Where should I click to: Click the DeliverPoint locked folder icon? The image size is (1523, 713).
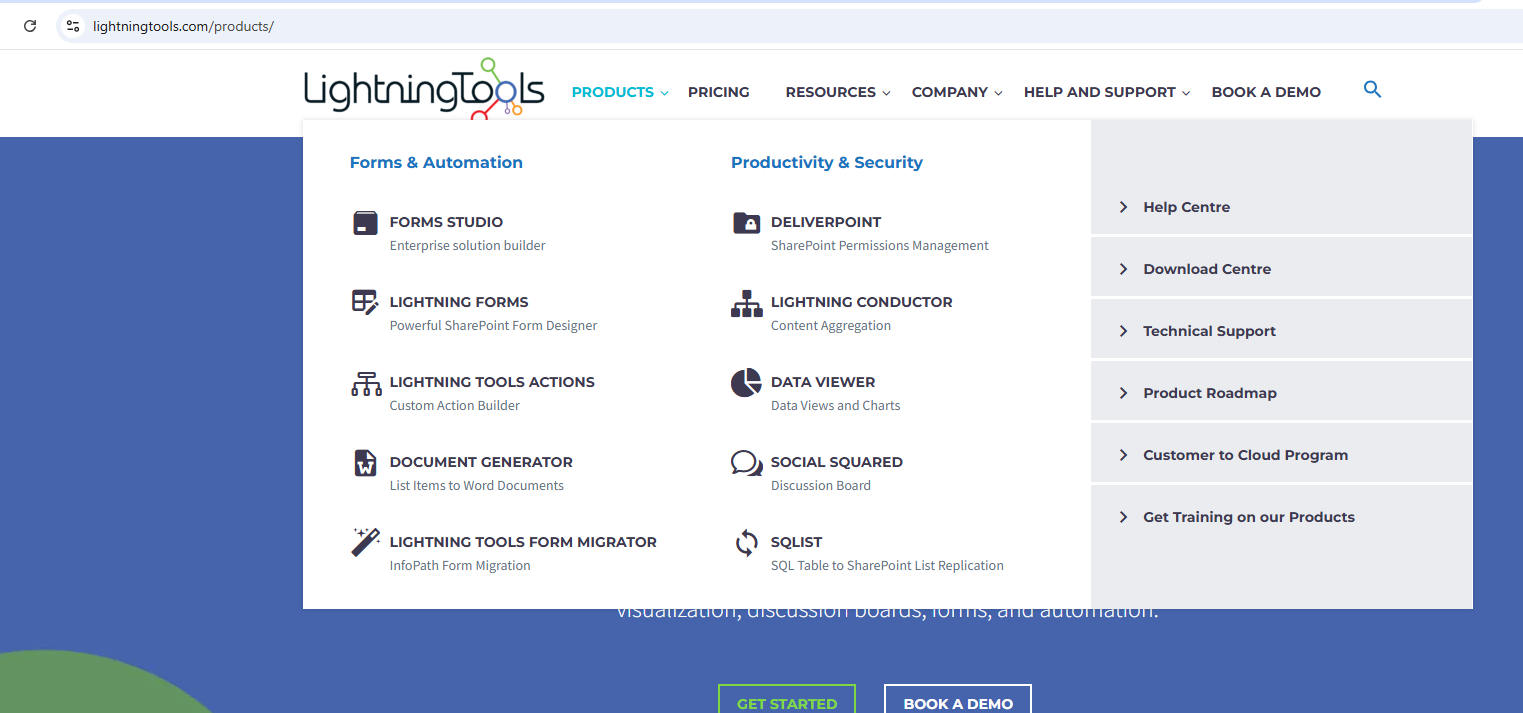pos(747,222)
